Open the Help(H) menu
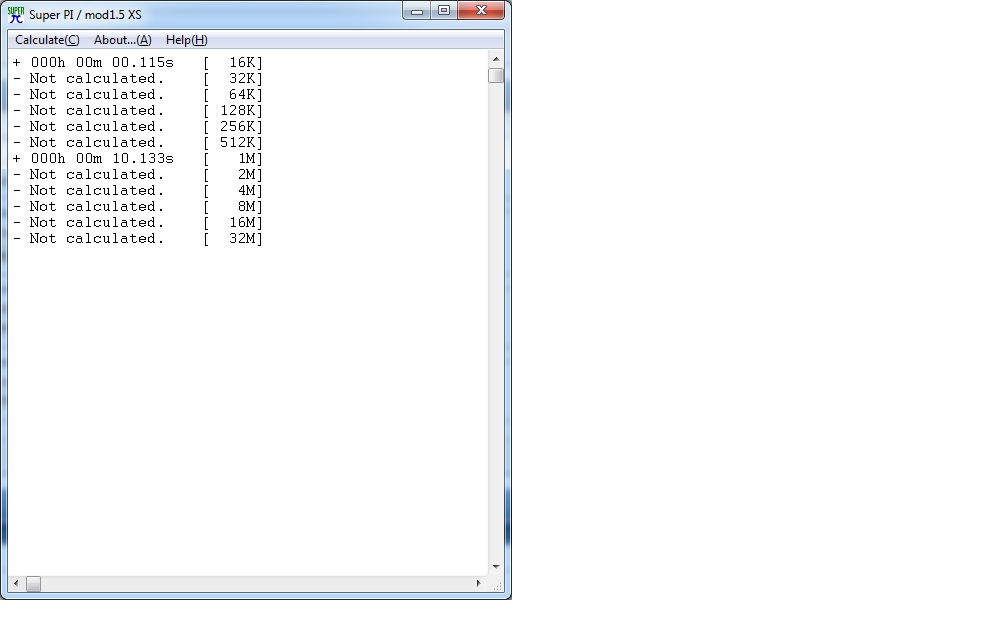 click(x=186, y=40)
